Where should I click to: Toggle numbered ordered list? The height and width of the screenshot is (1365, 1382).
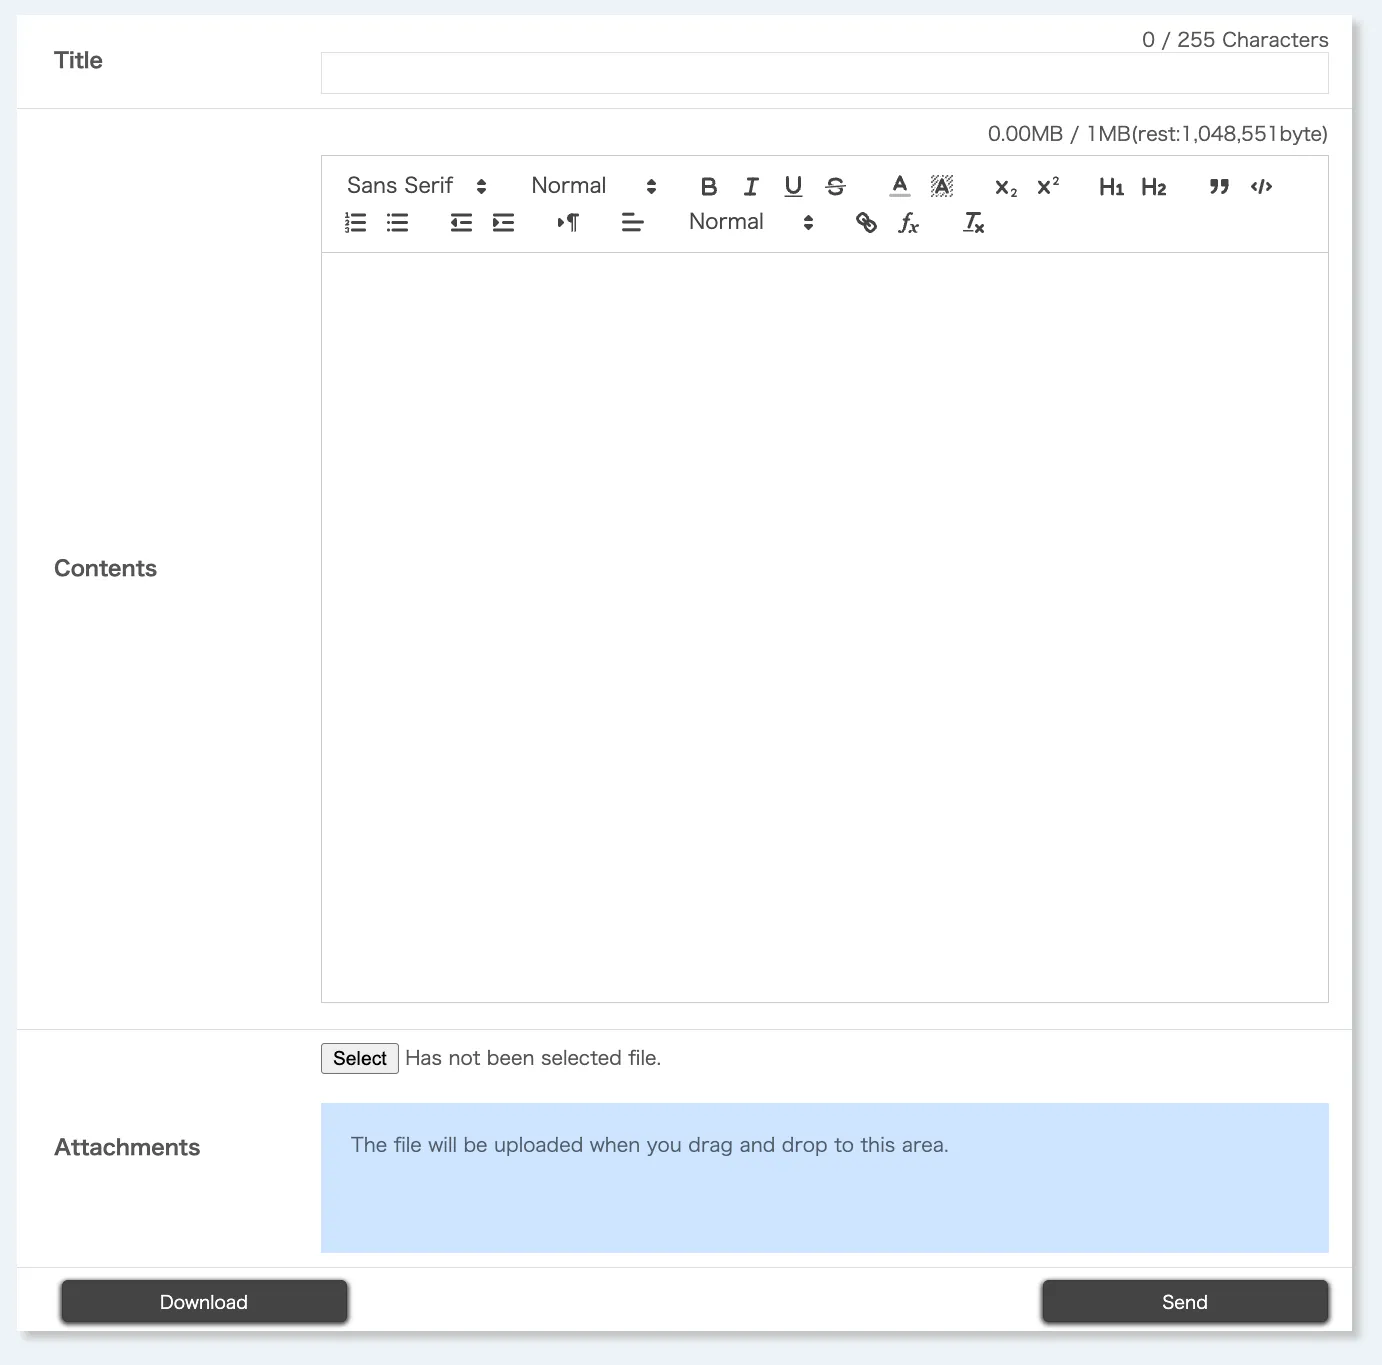(x=356, y=223)
